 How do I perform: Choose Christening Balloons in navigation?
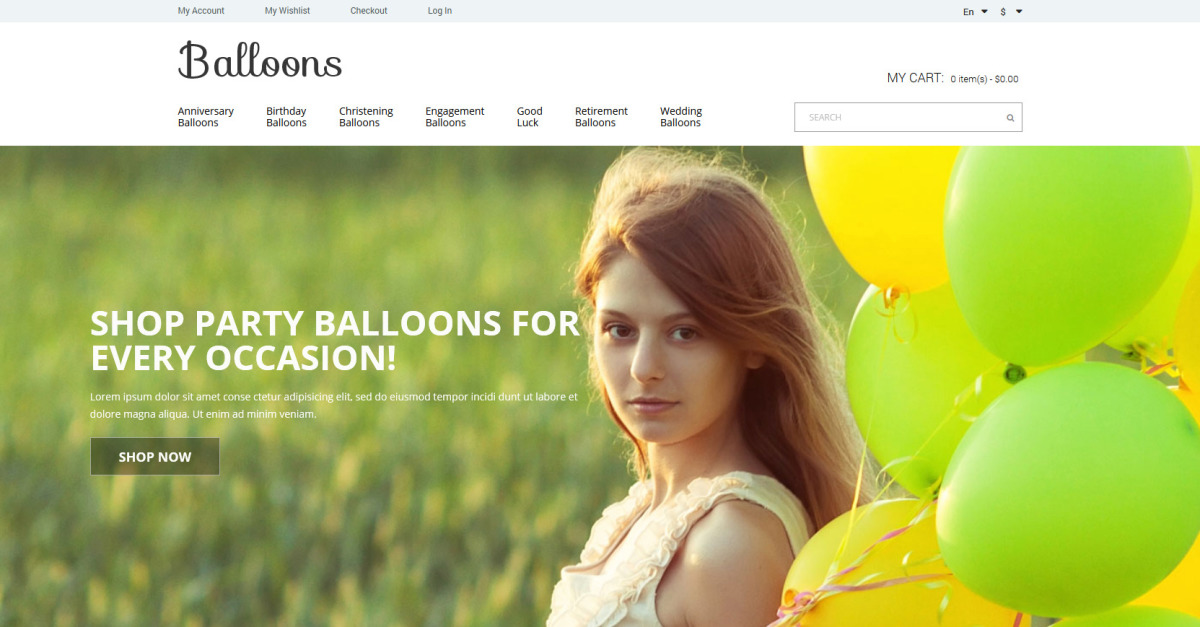366,117
